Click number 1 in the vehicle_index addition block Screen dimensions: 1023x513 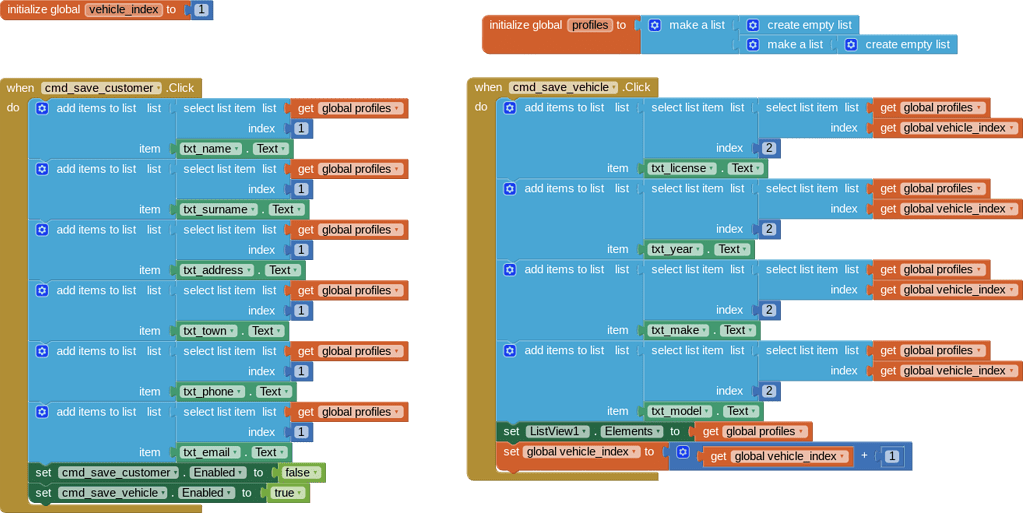tap(891, 457)
